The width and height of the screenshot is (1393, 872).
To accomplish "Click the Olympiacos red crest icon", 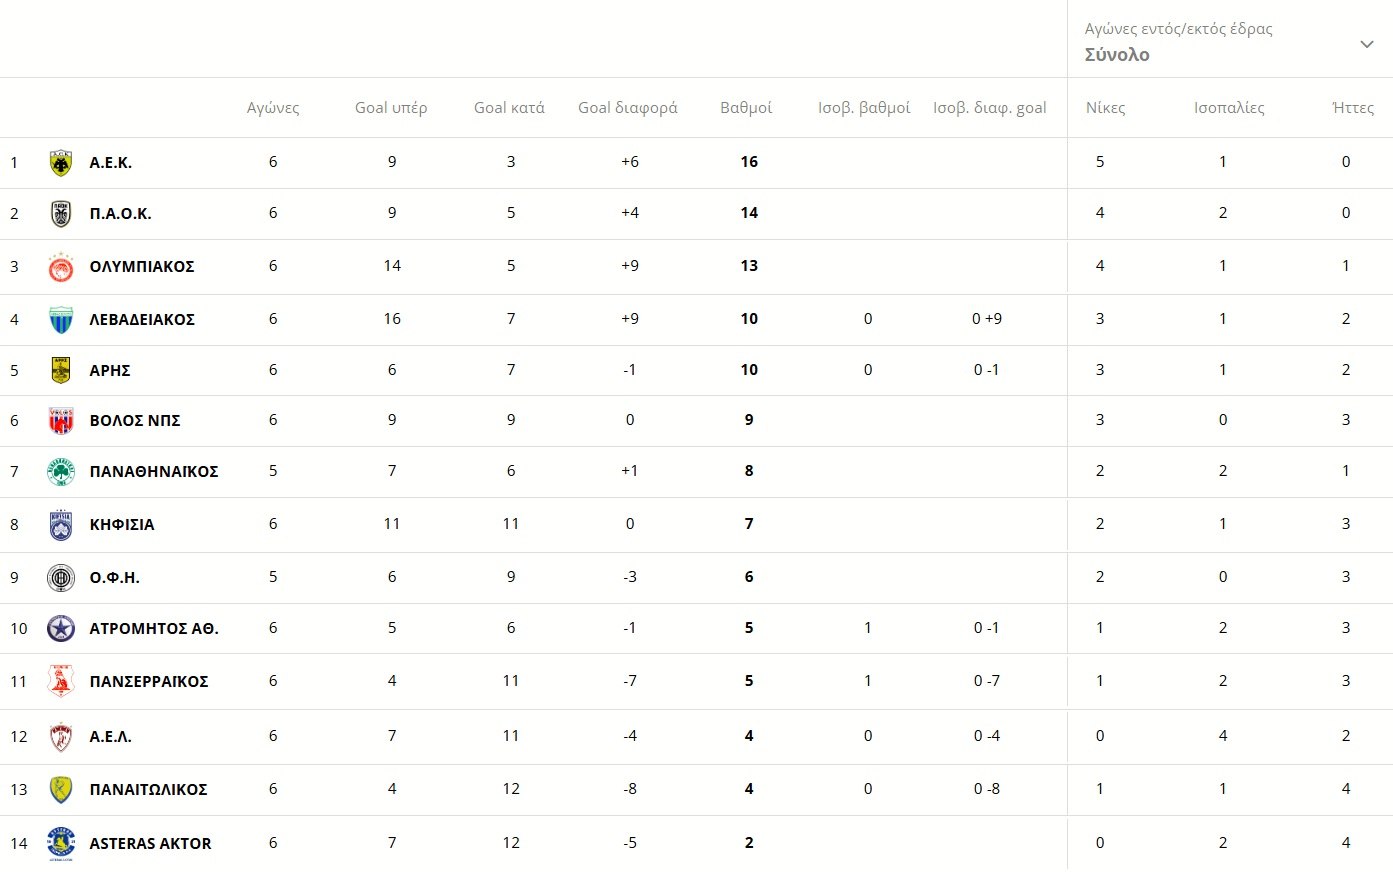I will [x=61, y=267].
